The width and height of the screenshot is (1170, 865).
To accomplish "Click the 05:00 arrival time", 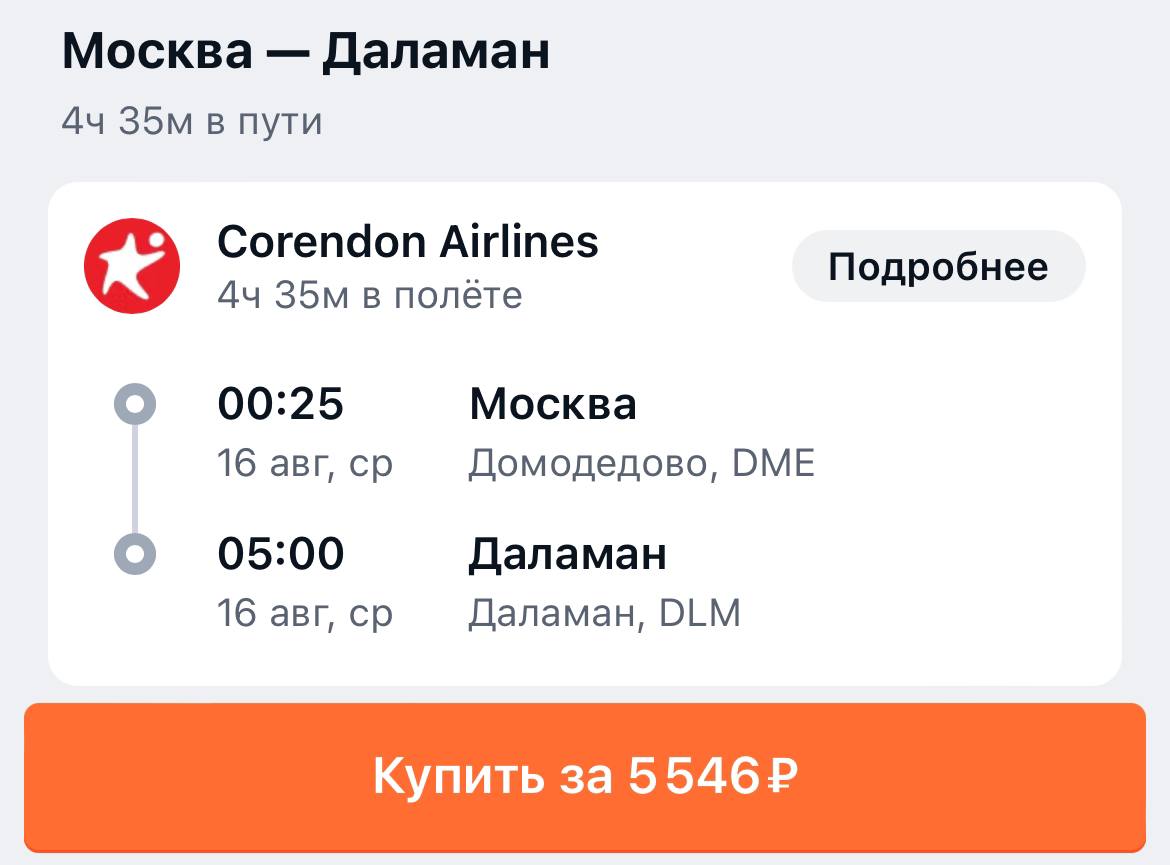I will 281,553.
